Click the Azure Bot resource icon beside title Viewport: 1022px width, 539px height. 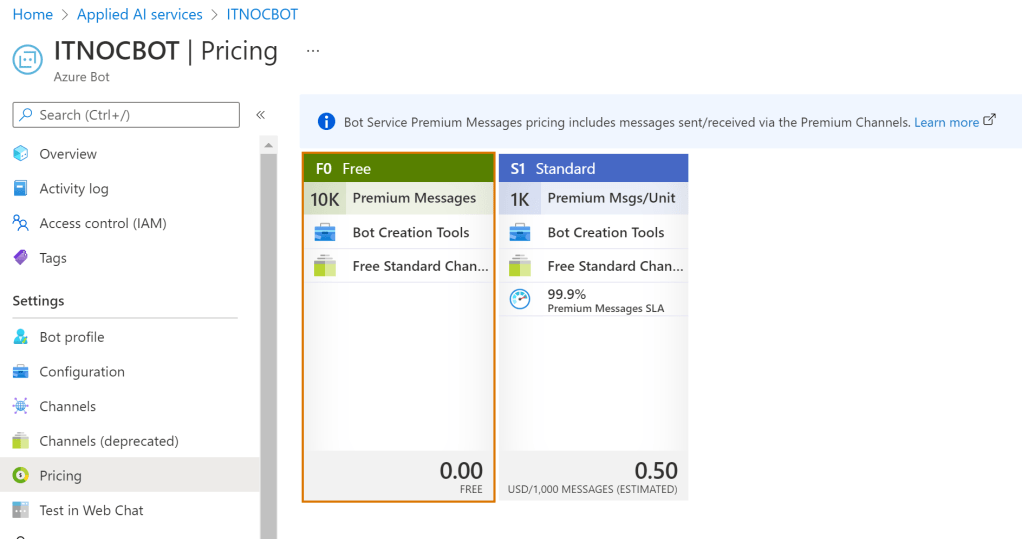(27, 59)
